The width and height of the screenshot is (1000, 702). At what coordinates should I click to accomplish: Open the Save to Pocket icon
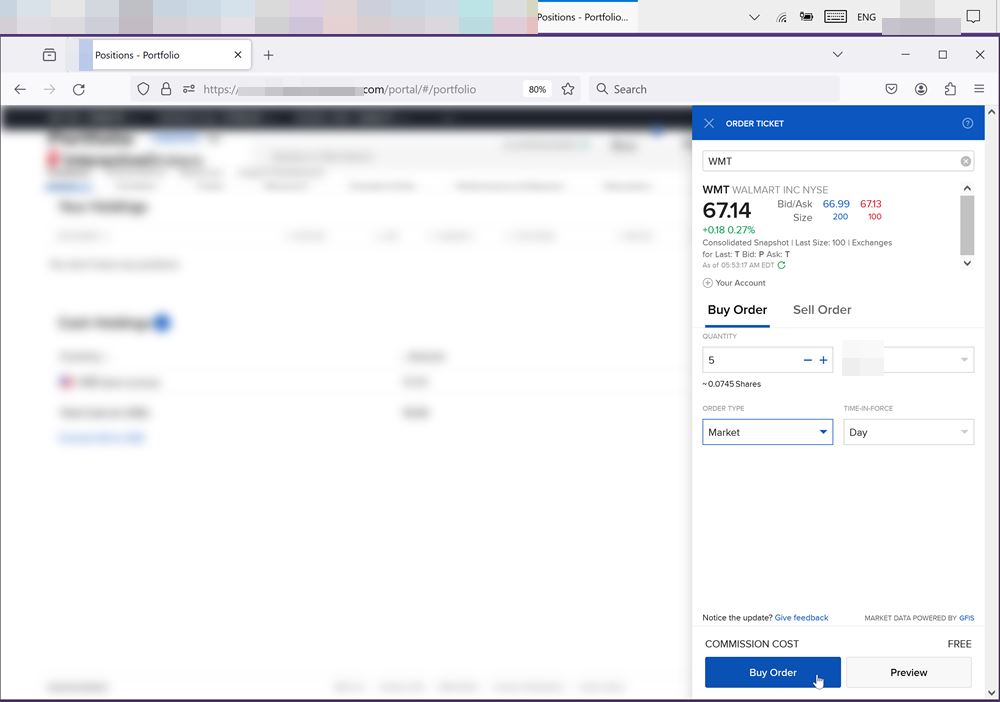click(892, 89)
